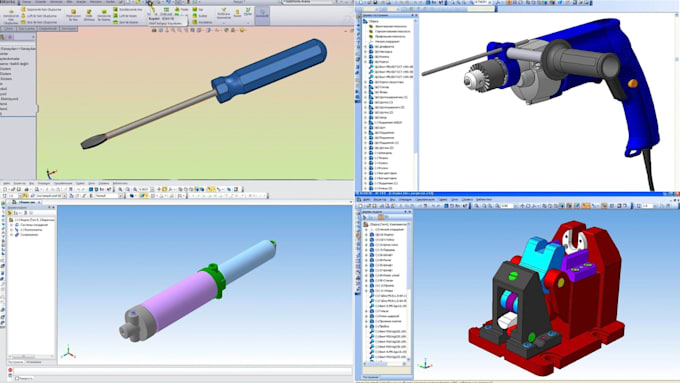Image resolution: width=680 pixels, height=383 pixels.
Task: Click command line input field in cylinder window
Action: pos(182,371)
